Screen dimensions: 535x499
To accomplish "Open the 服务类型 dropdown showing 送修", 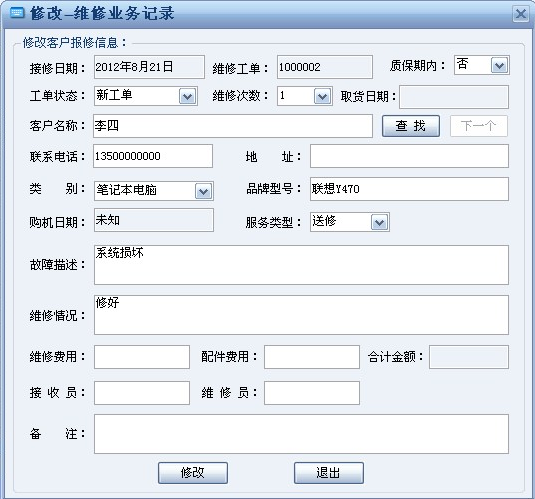I will 380,223.
